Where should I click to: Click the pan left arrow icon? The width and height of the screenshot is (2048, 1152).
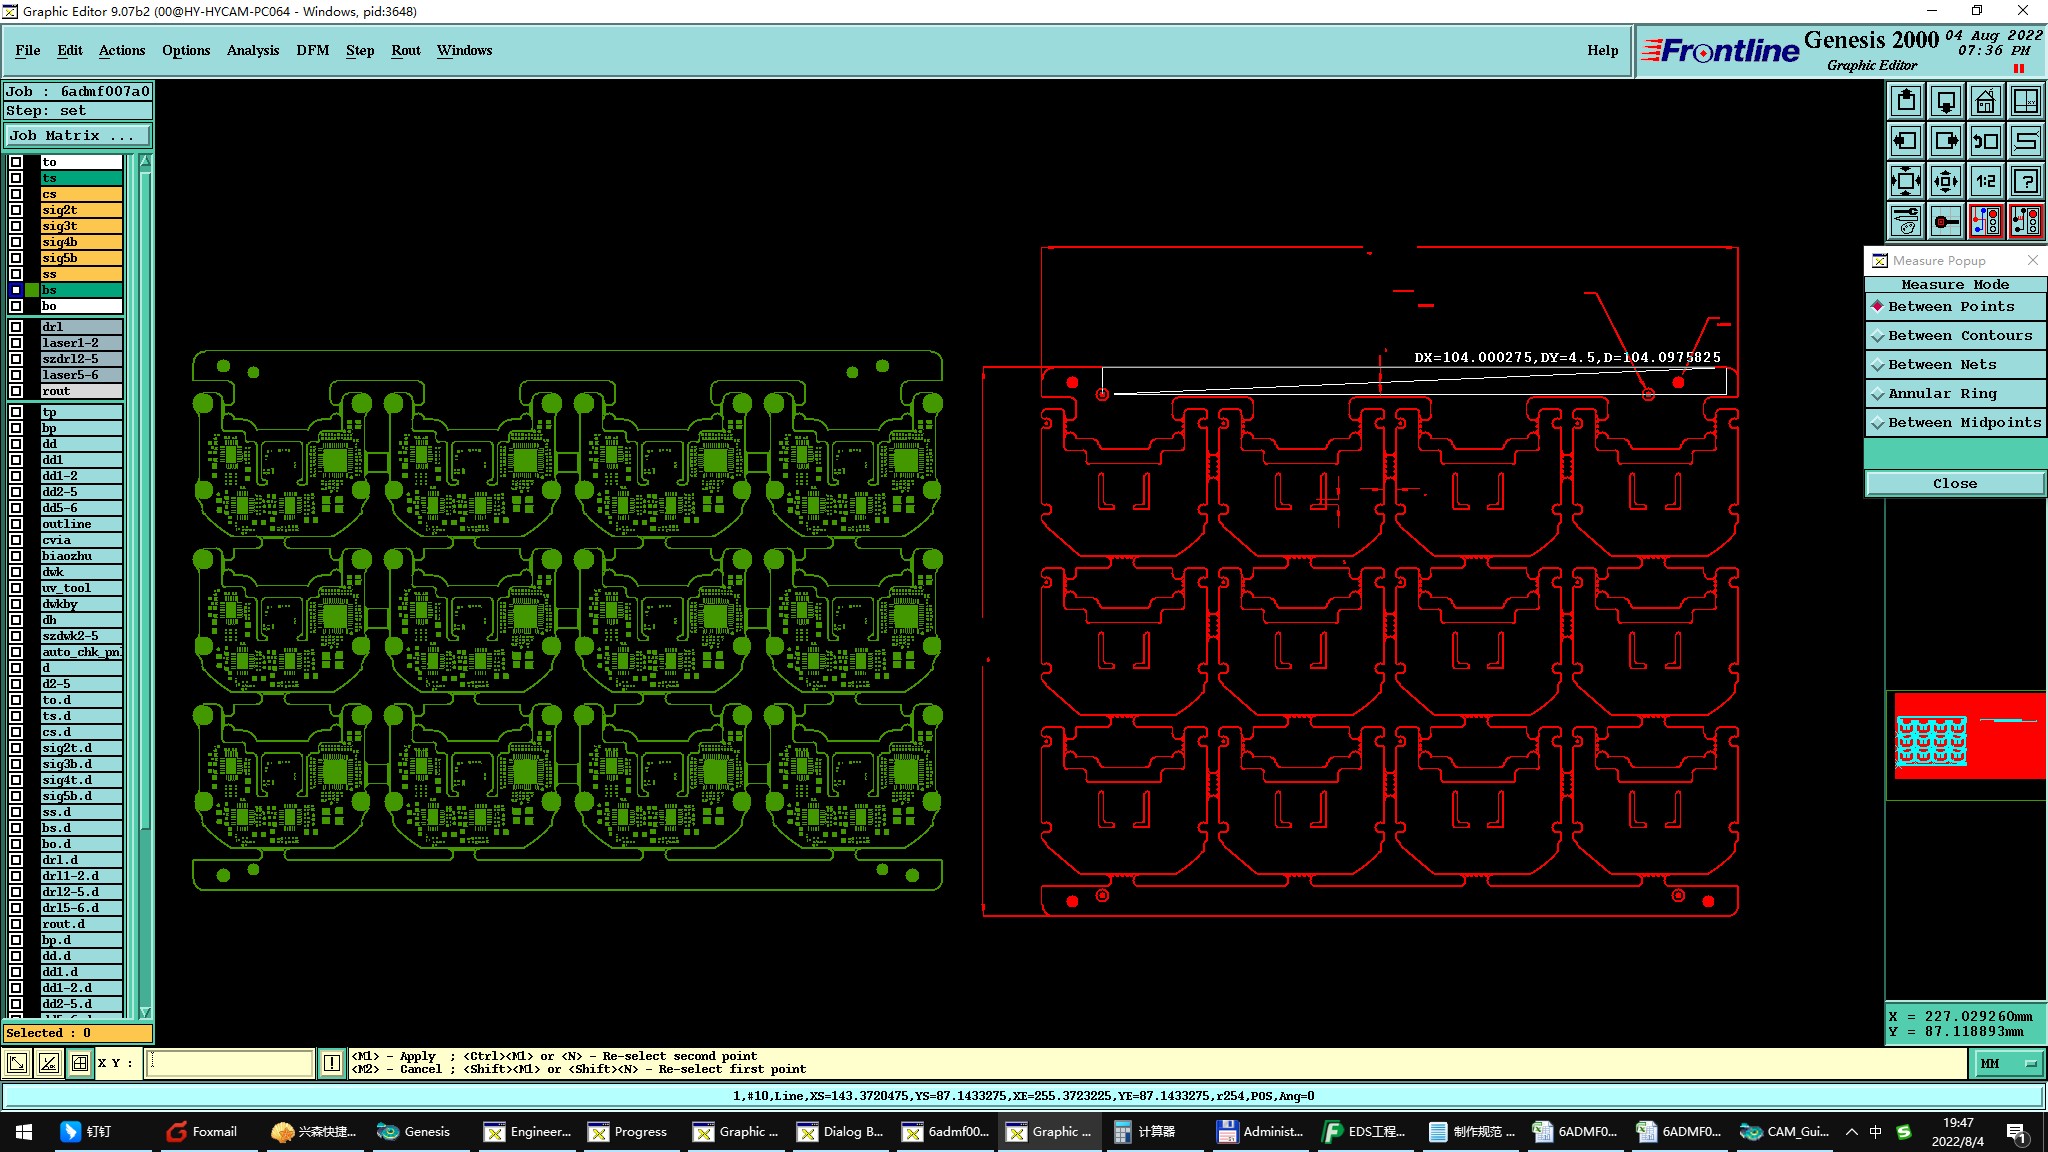[x=1906, y=141]
